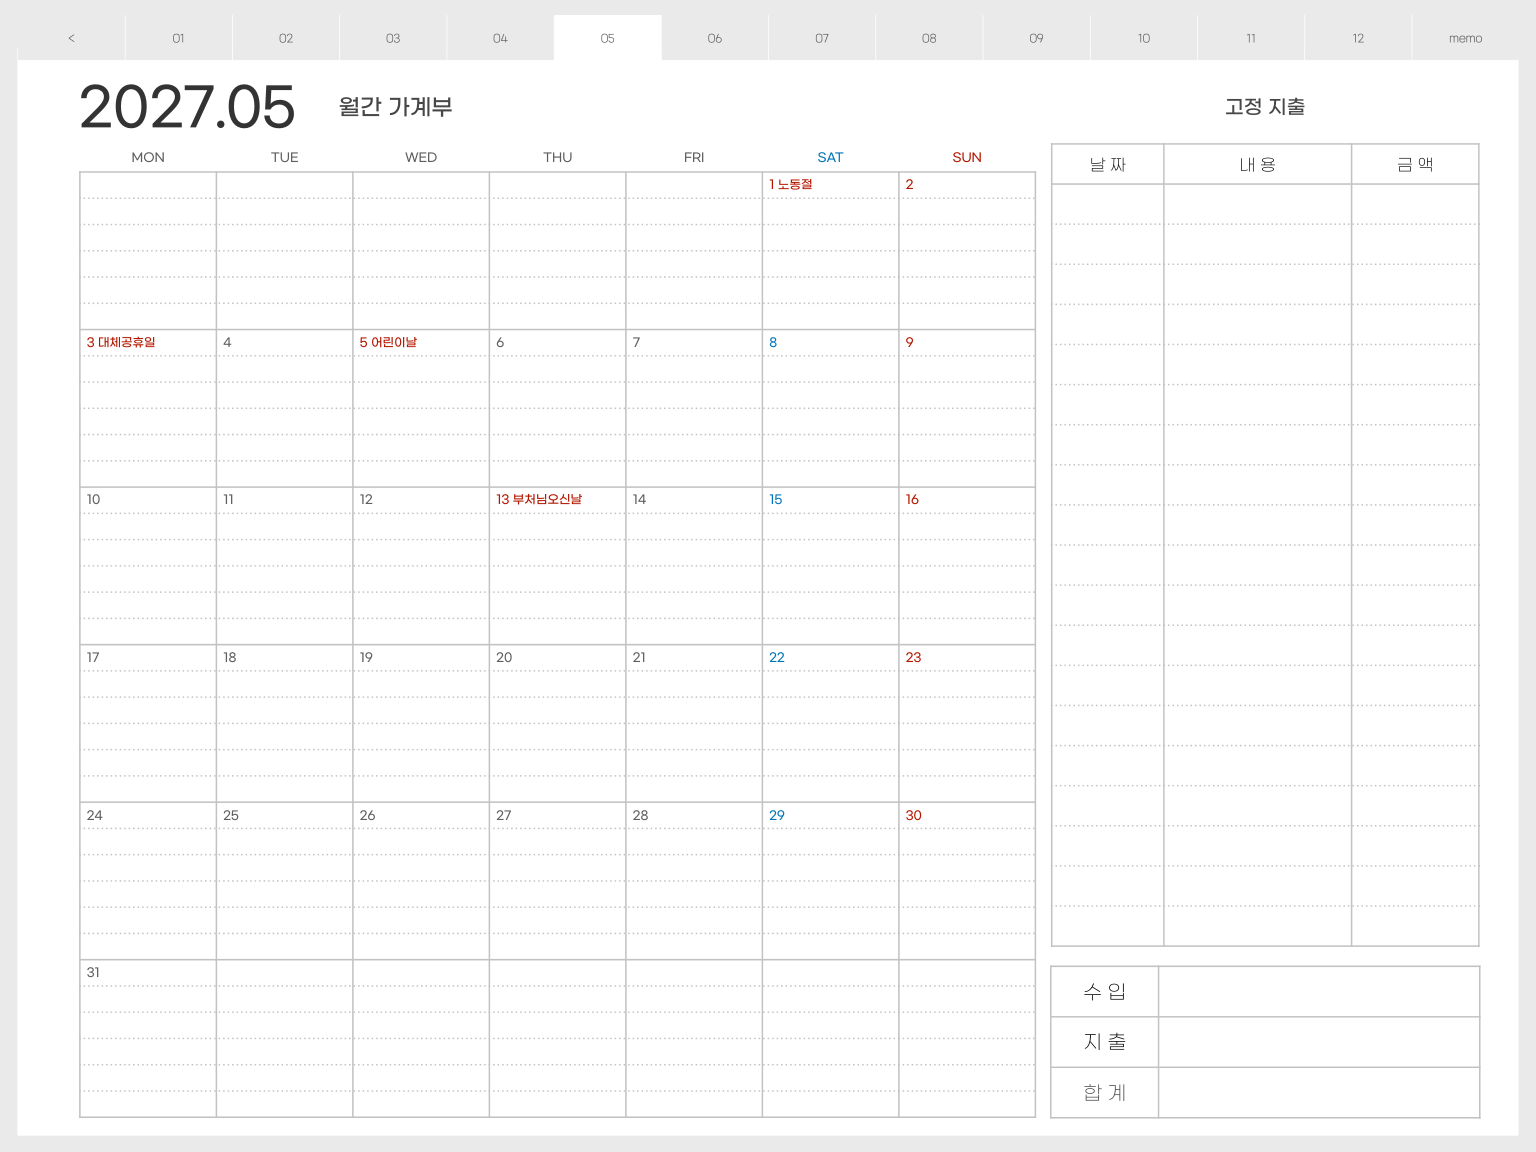This screenshot has height=1152, width=1536.
Task: Select the 03 month tab
Action: (393, 38)
